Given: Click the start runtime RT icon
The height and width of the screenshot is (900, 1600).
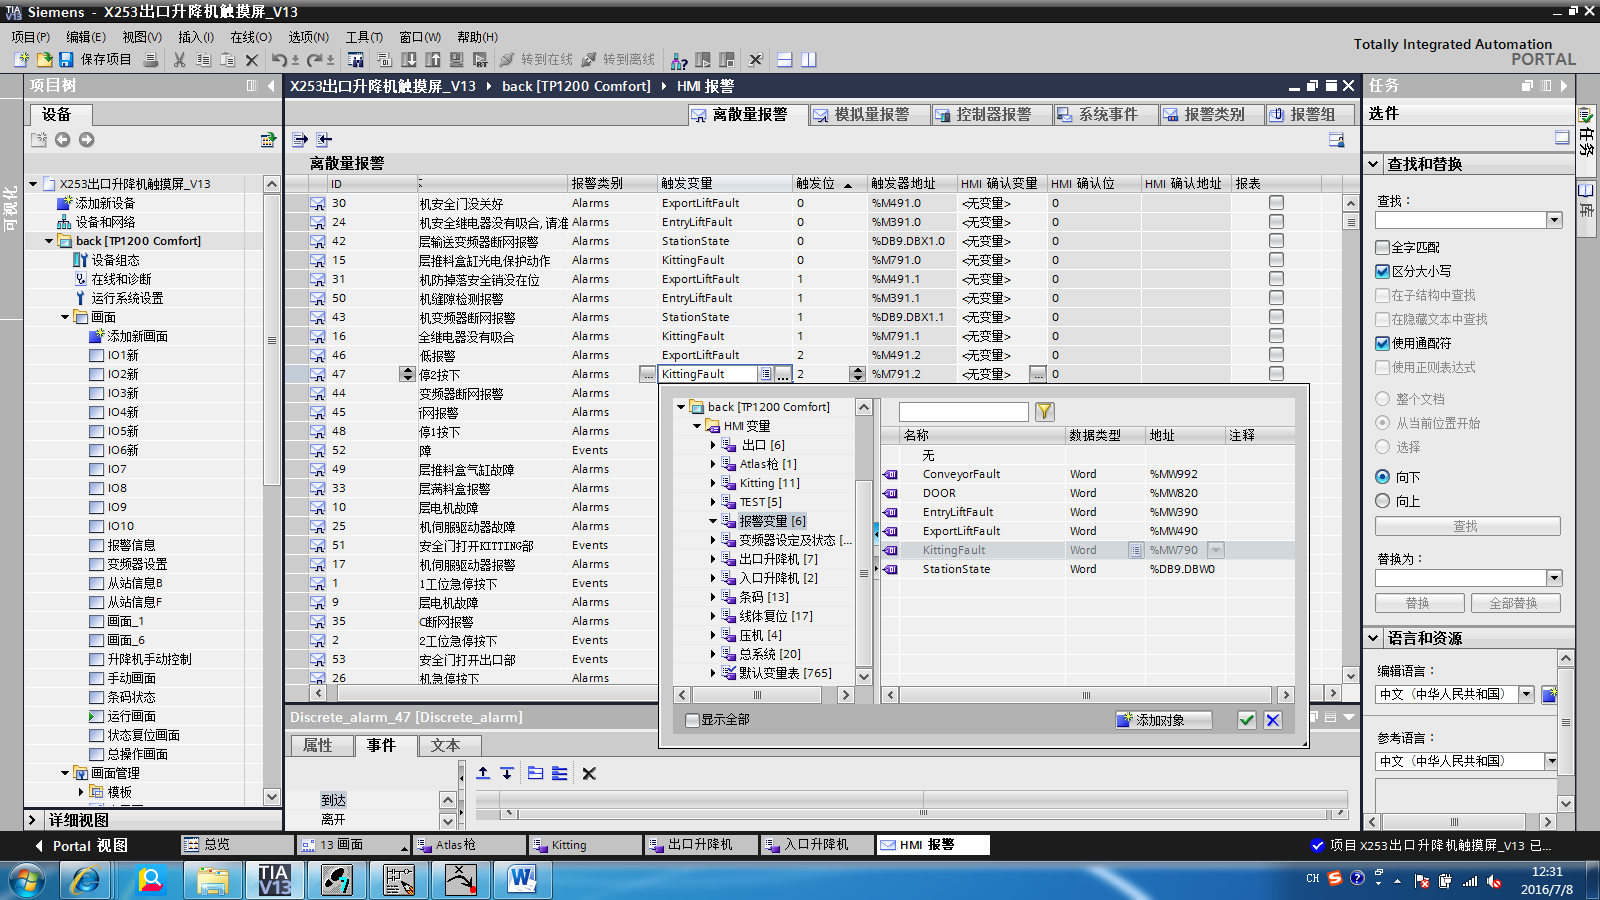Looking at the screenshot, I should (x=480, y=60).
